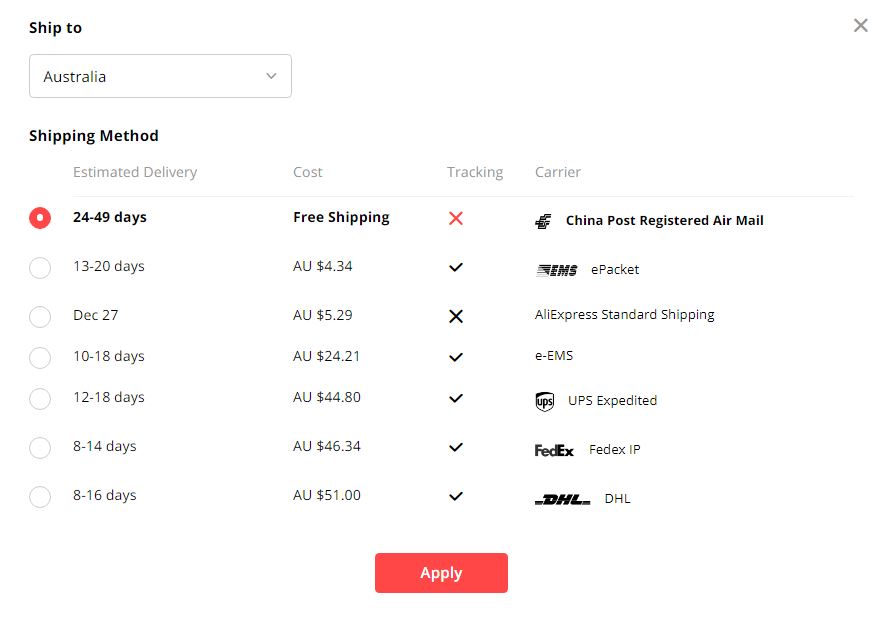Close the shipping dialog
This screenshot has height=620, width=880.
pyautogui.click(x=860, y=25)
